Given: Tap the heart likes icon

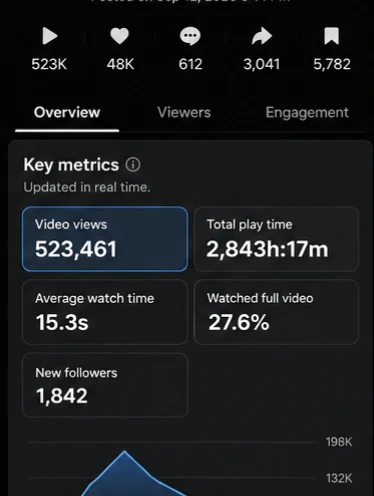Looking at the screenshot, I should click(120, 36).
